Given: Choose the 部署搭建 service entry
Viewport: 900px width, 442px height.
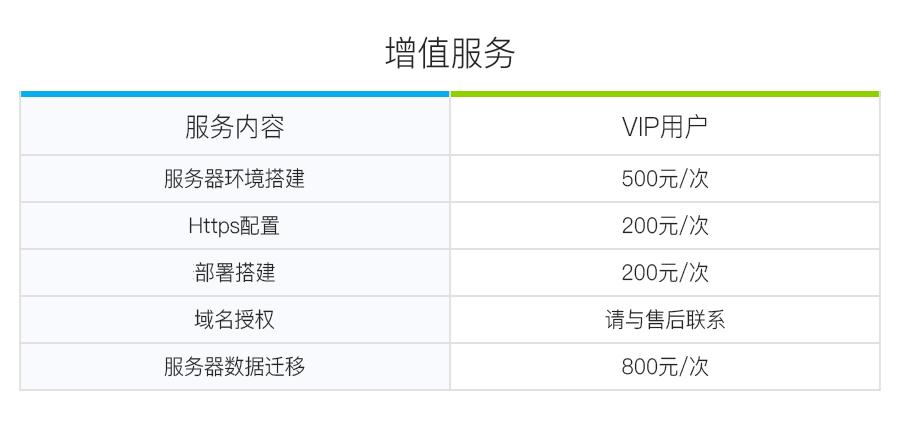Looking at the screenshot, I should coord(235,273).
